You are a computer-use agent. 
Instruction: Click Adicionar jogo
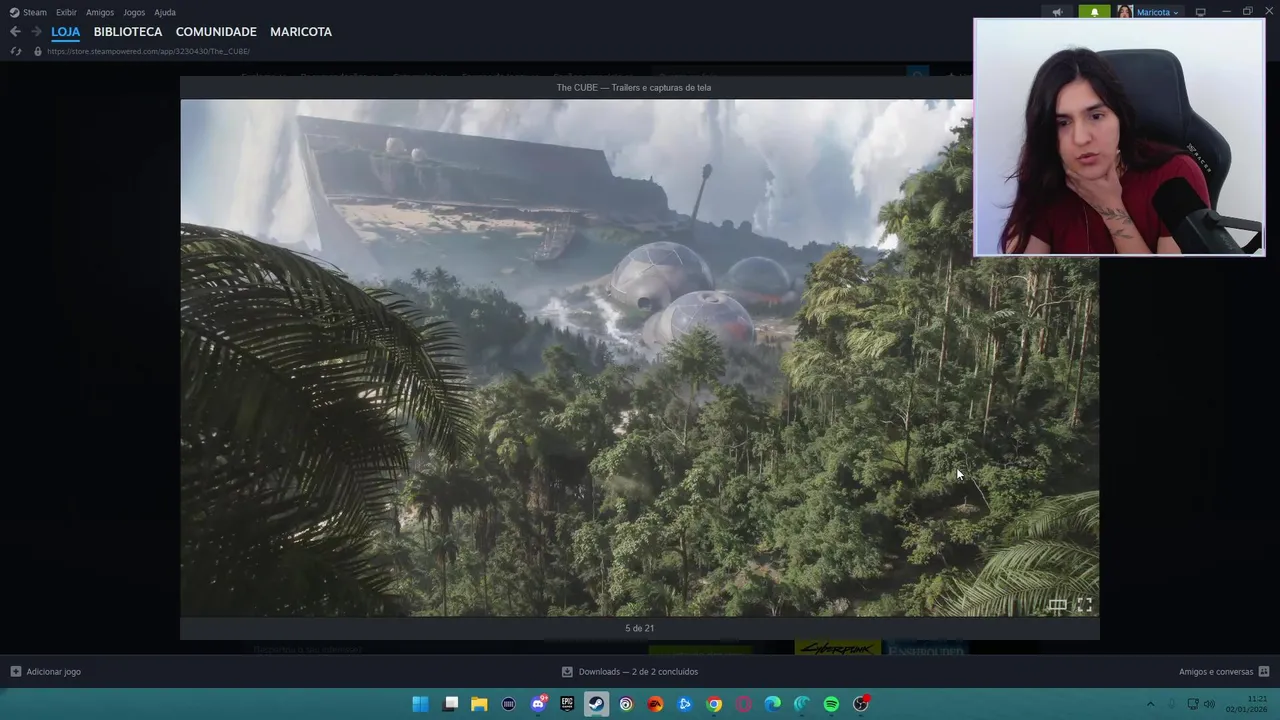pyautogui.click(x=45, y=672)
